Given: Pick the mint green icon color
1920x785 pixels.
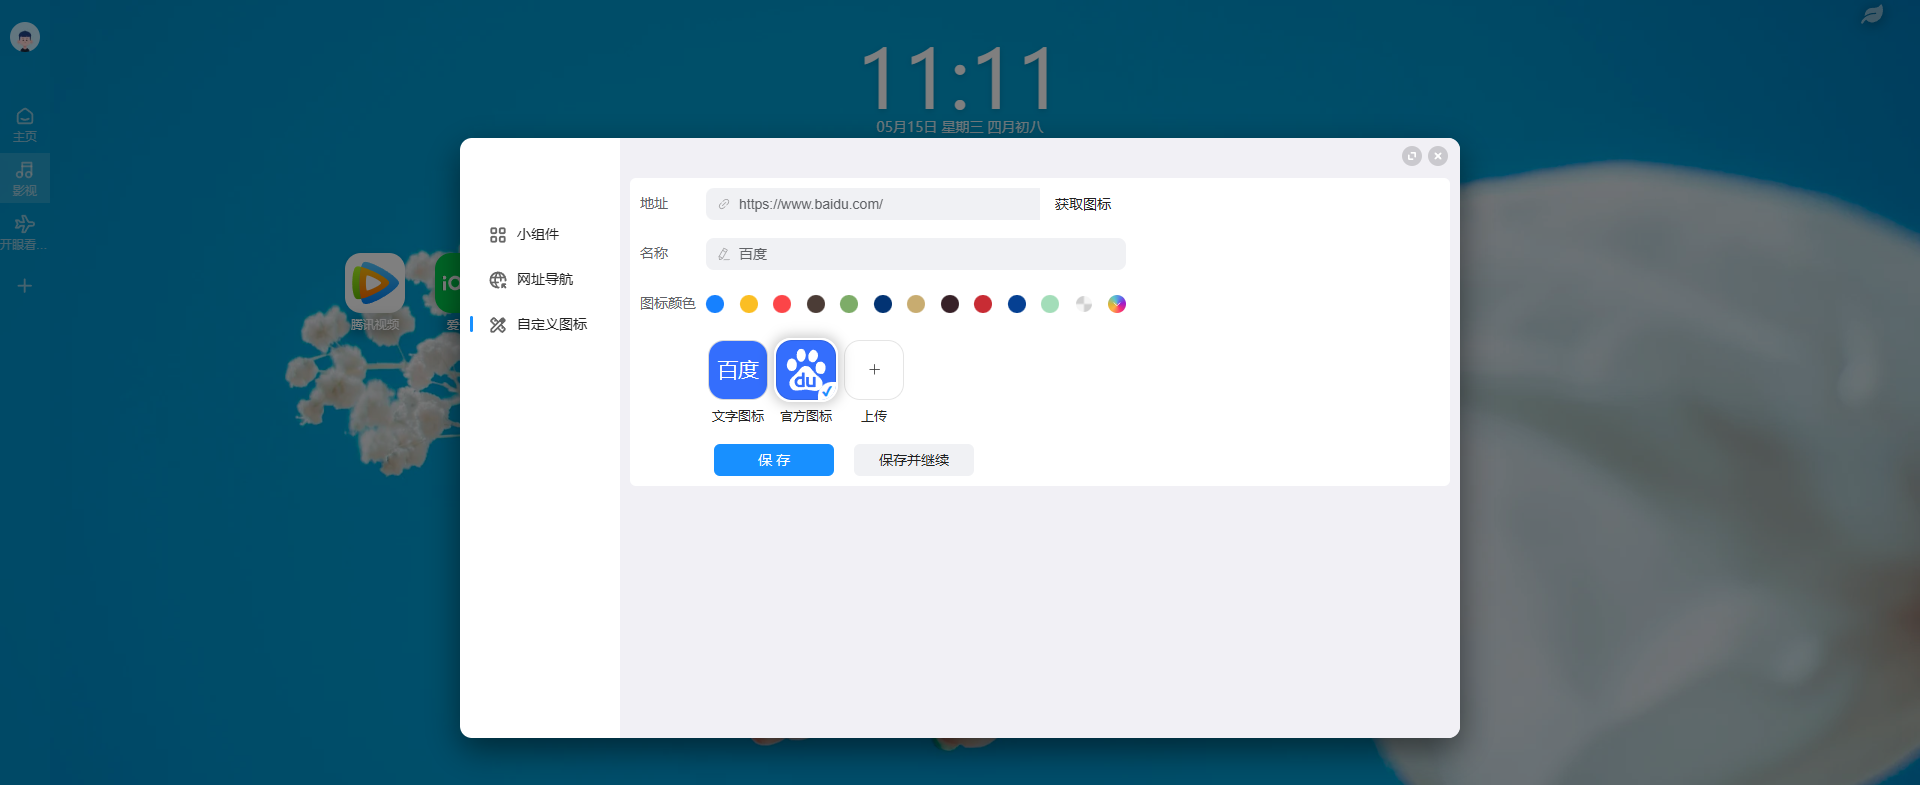Looking at the screenshot, I should click(x=1050, y=304).
